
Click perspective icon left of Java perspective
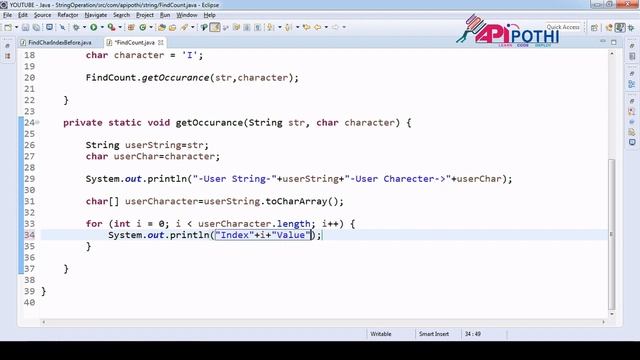coord(609,27)
